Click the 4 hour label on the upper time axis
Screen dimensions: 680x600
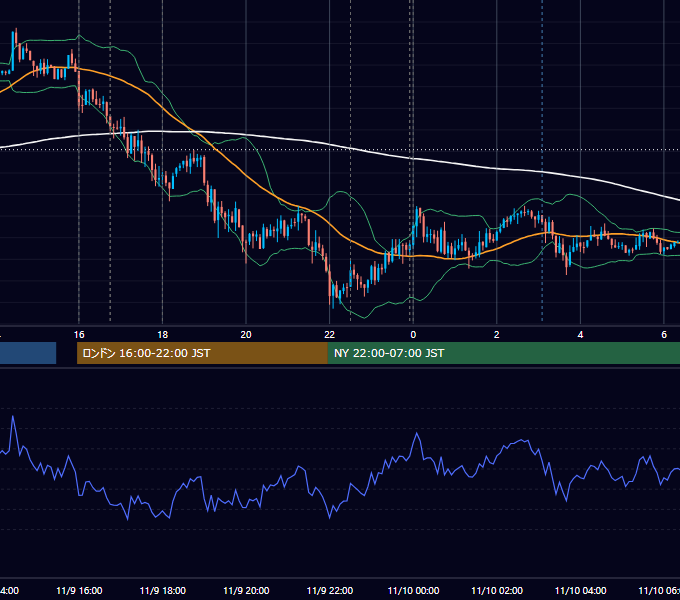pyautogui.click(x=580, y=335)
